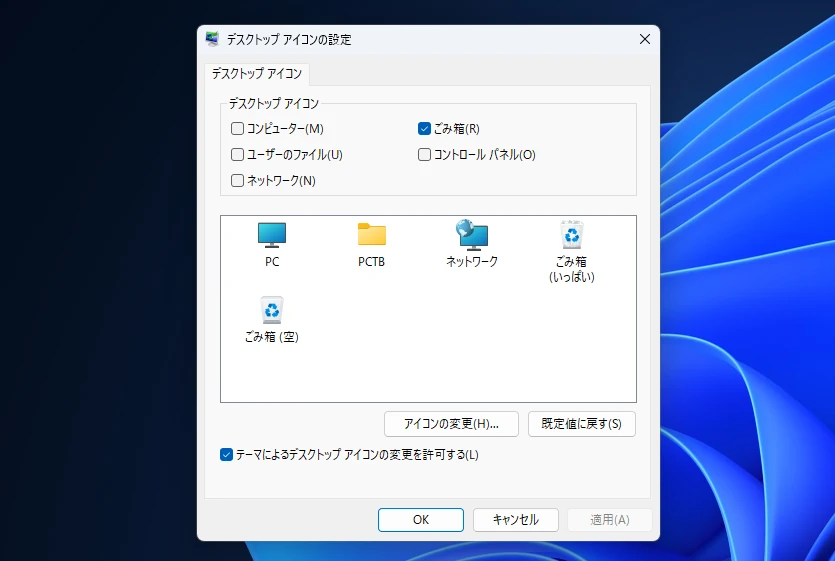Viewport: 835px width, 561px height.
Task: Select the PCTB folder icon
Action: (371, 236)
